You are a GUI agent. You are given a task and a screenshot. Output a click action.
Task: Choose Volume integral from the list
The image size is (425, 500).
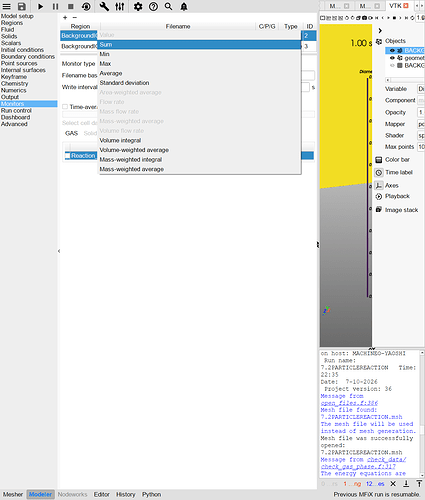tap(120, 140)
